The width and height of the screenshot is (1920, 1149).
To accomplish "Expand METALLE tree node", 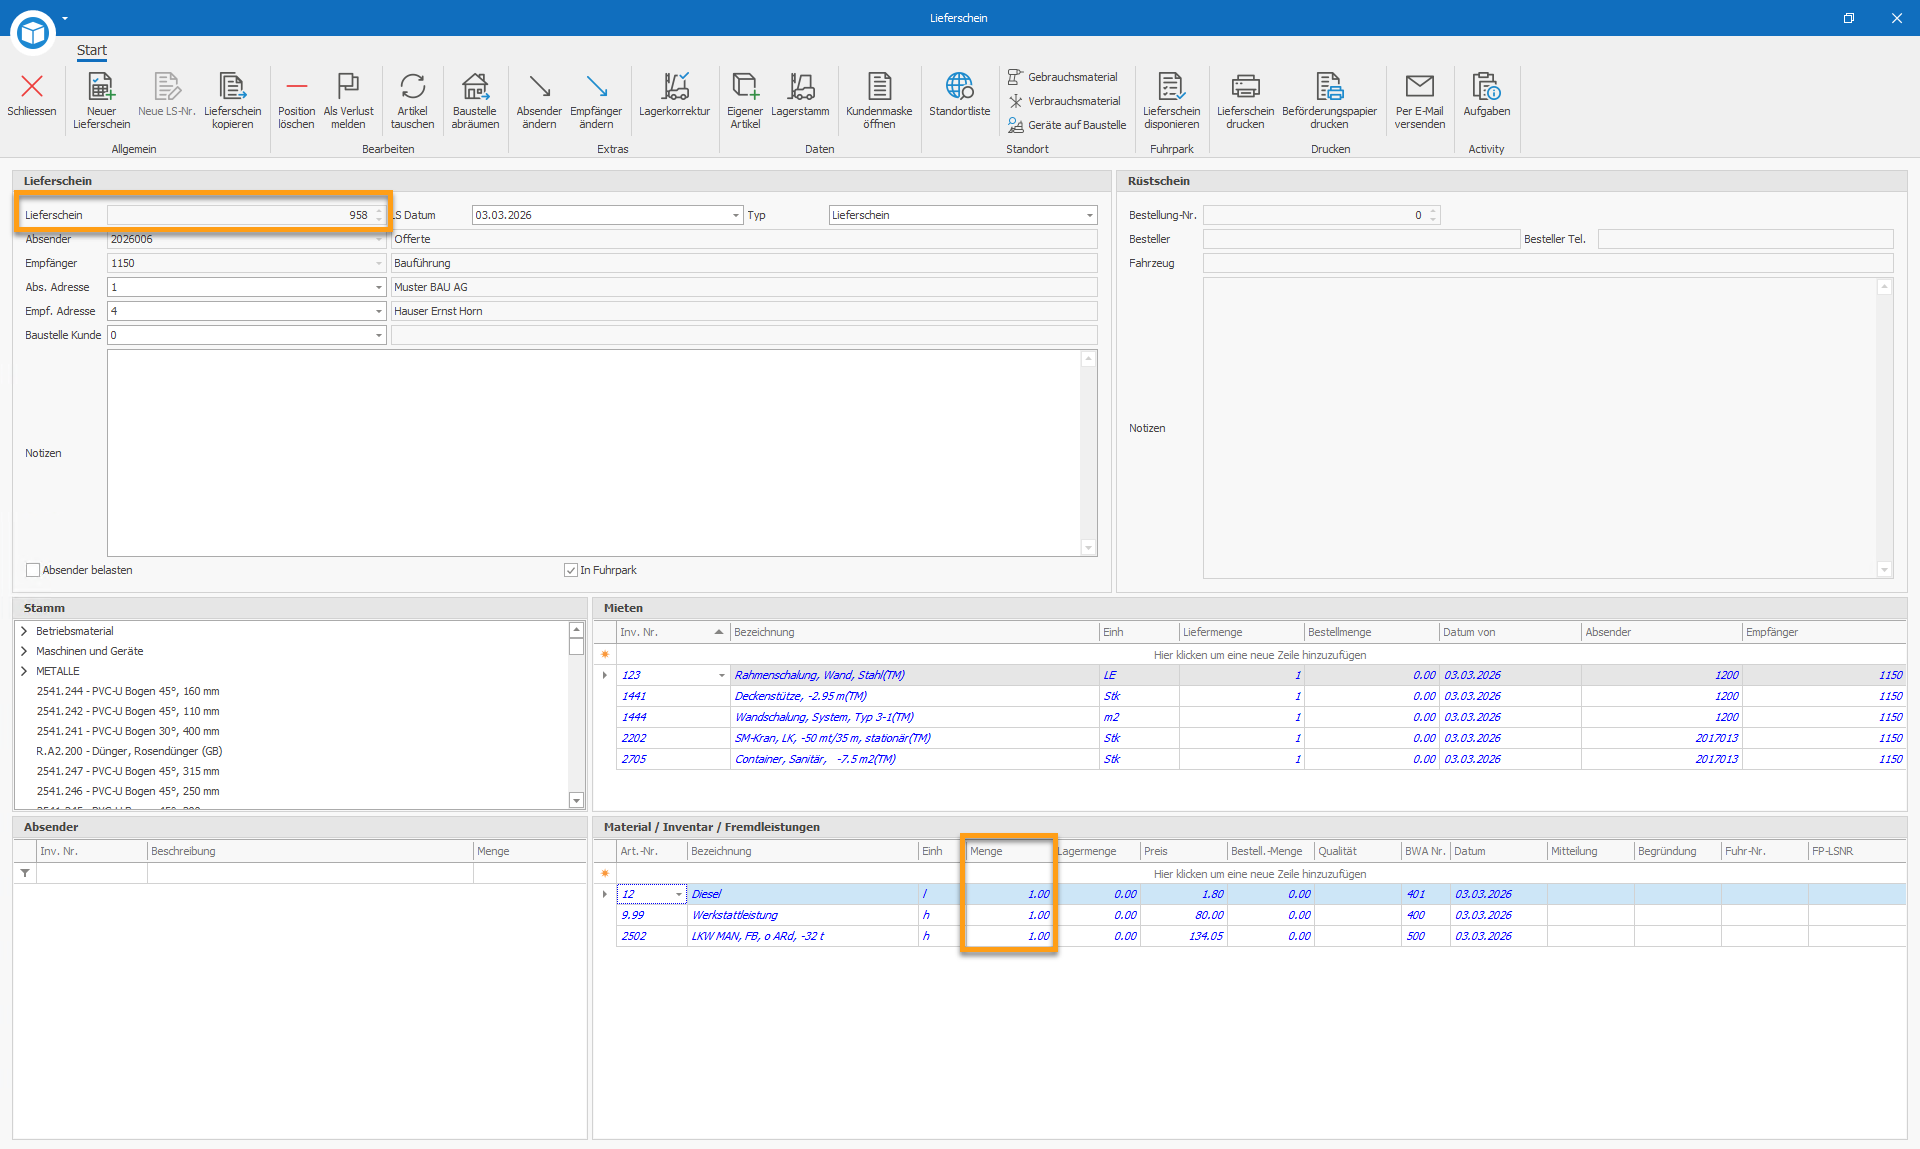I will tap(24, 671).
